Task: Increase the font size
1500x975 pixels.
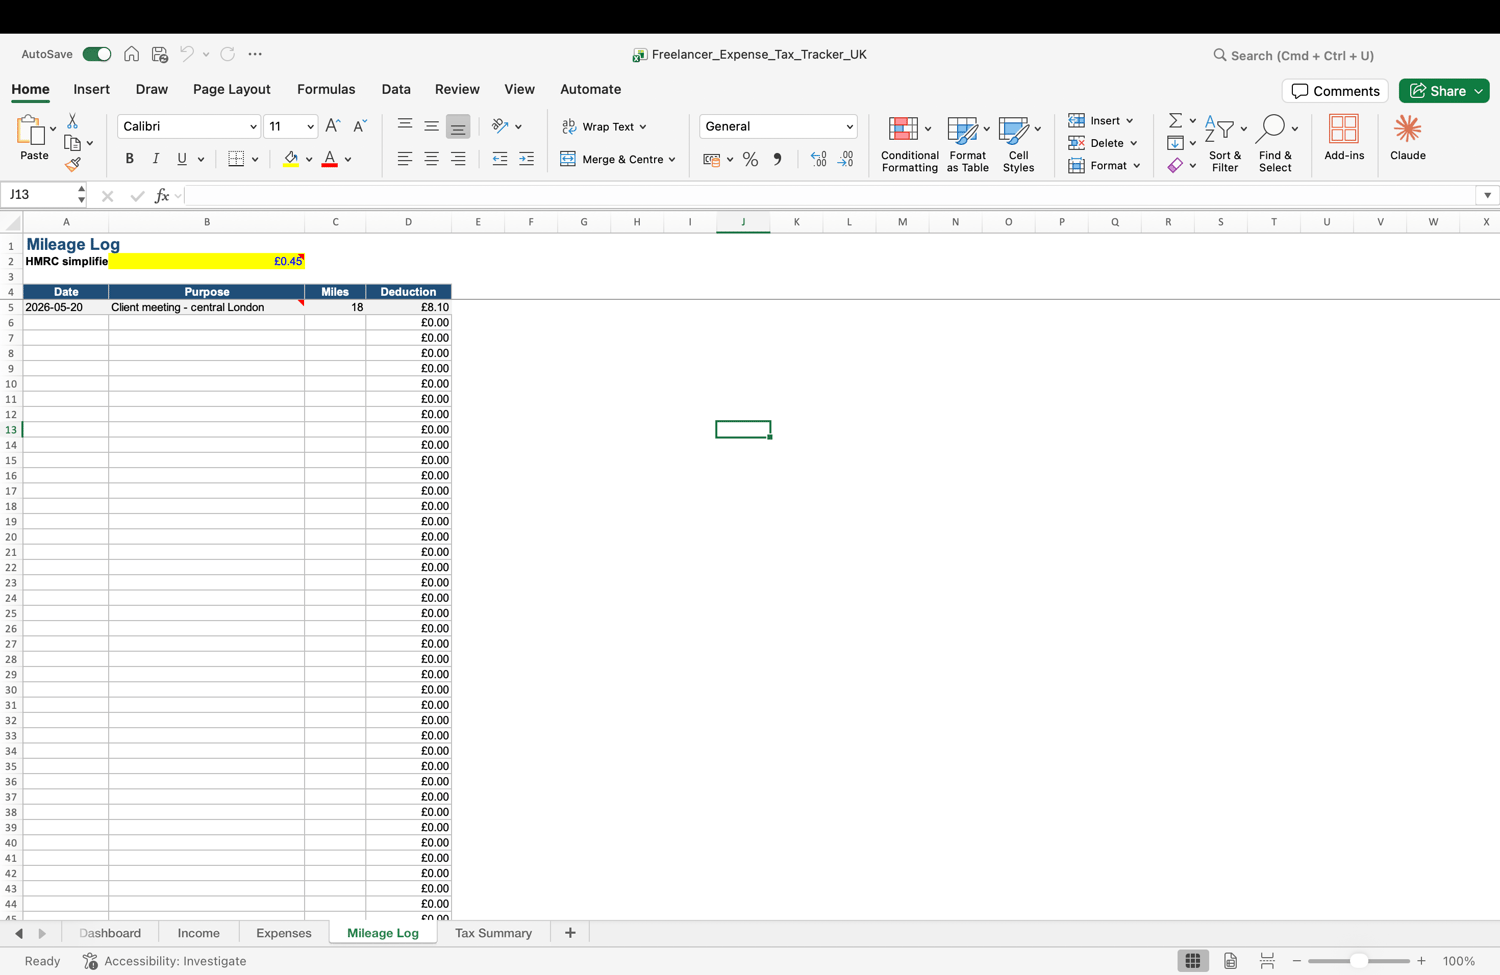Action: click(333, 126)
